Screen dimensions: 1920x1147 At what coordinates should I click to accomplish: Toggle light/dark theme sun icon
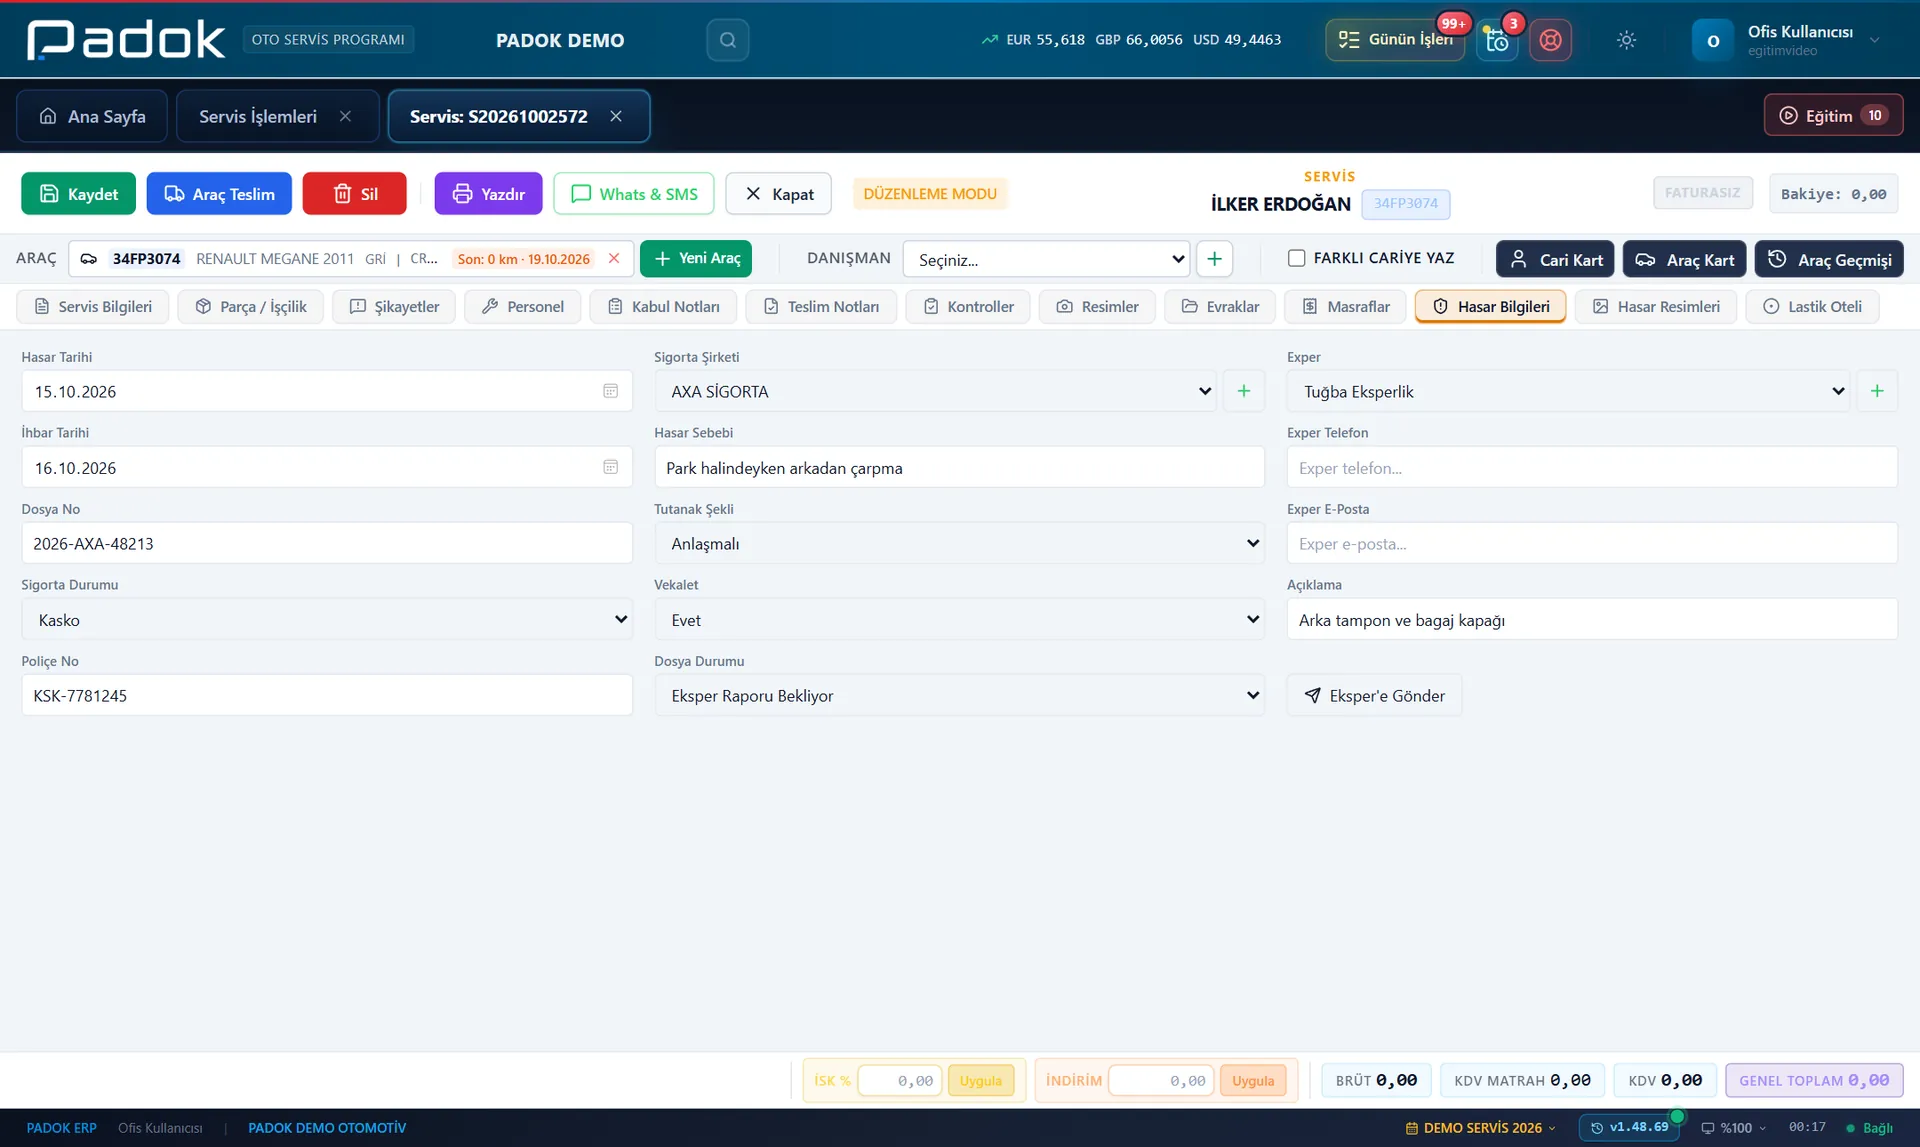coord(1626,40)
